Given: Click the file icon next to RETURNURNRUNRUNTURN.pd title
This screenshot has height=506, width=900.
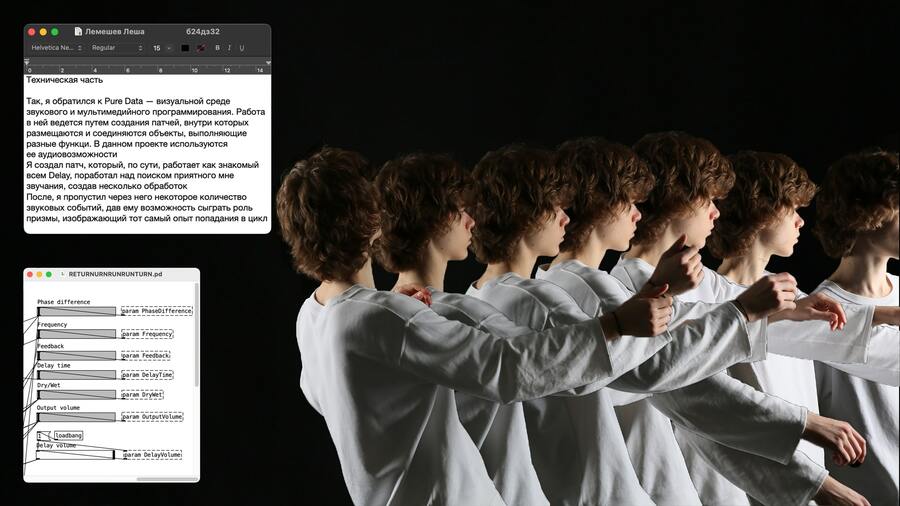Looking at the screenshot, I should tap(63, 274).
